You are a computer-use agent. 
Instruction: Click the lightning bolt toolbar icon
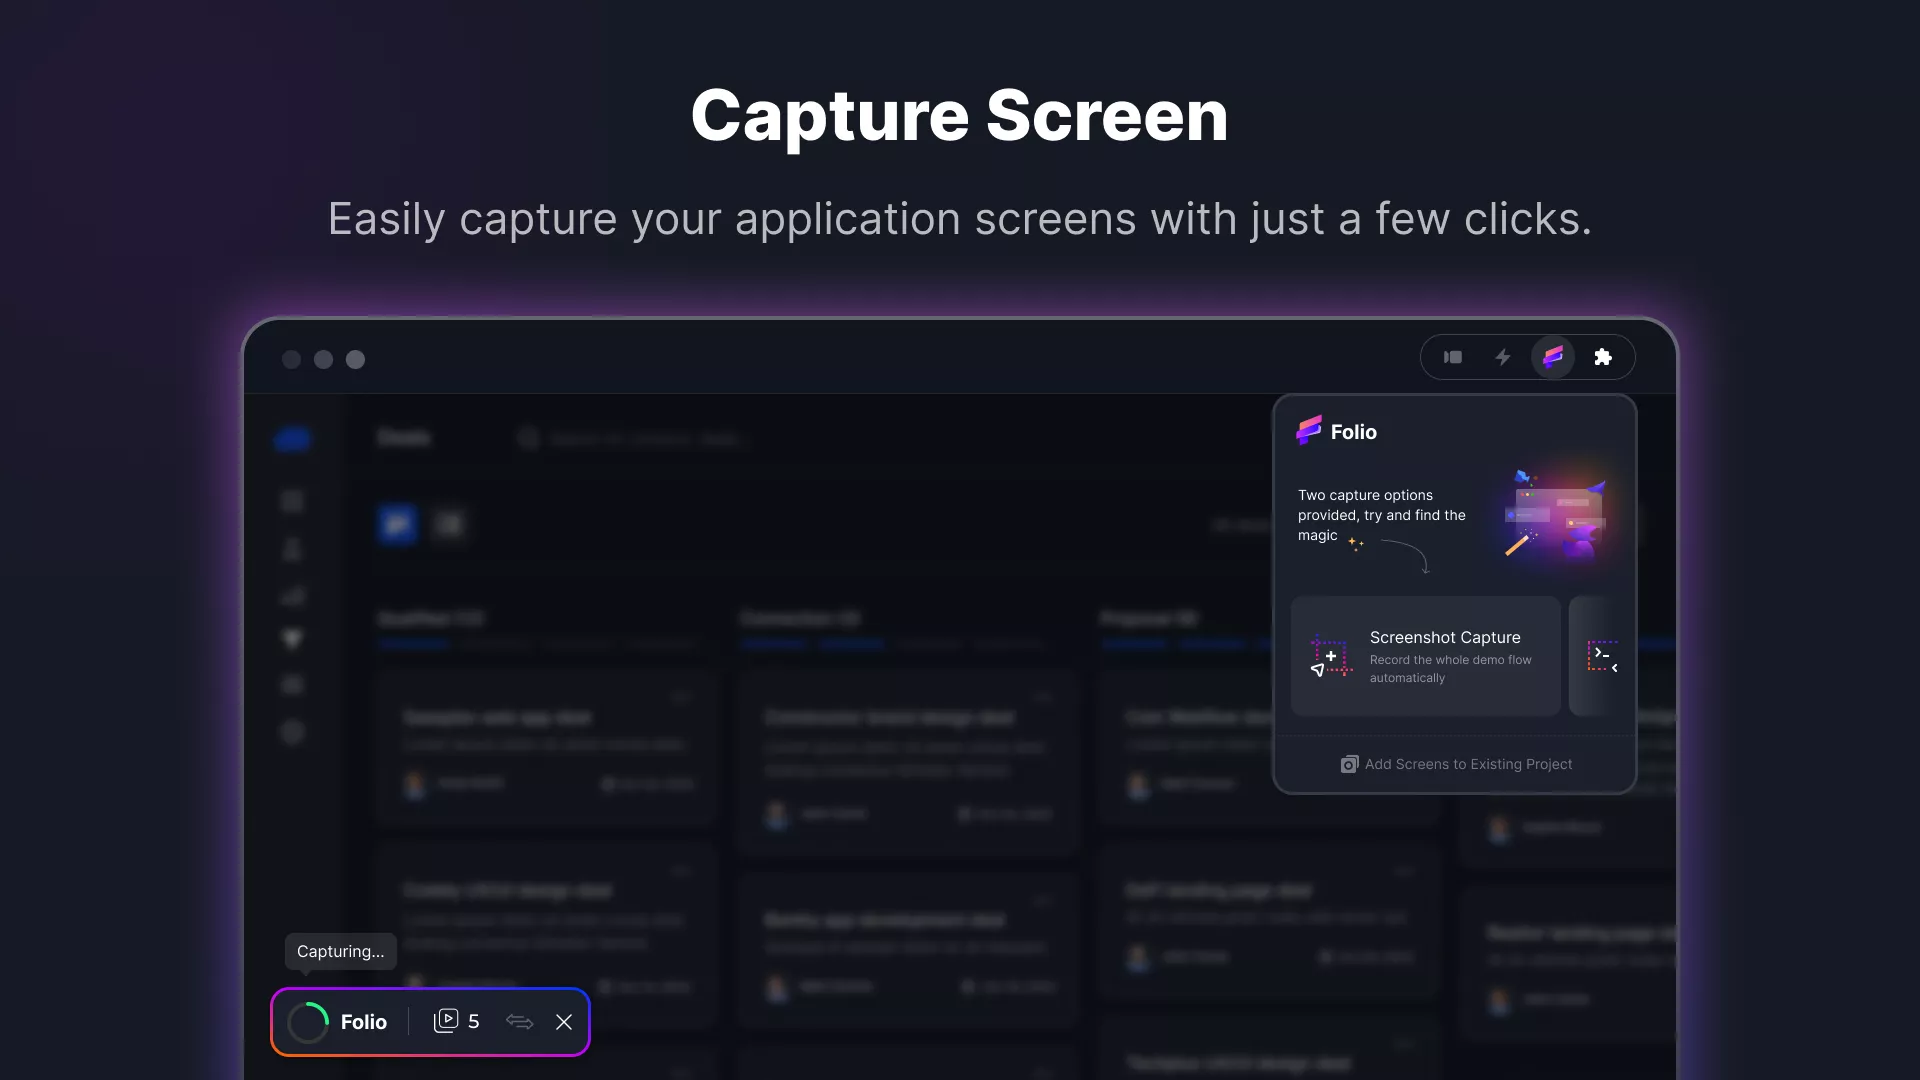click(x=1502, y=357)
